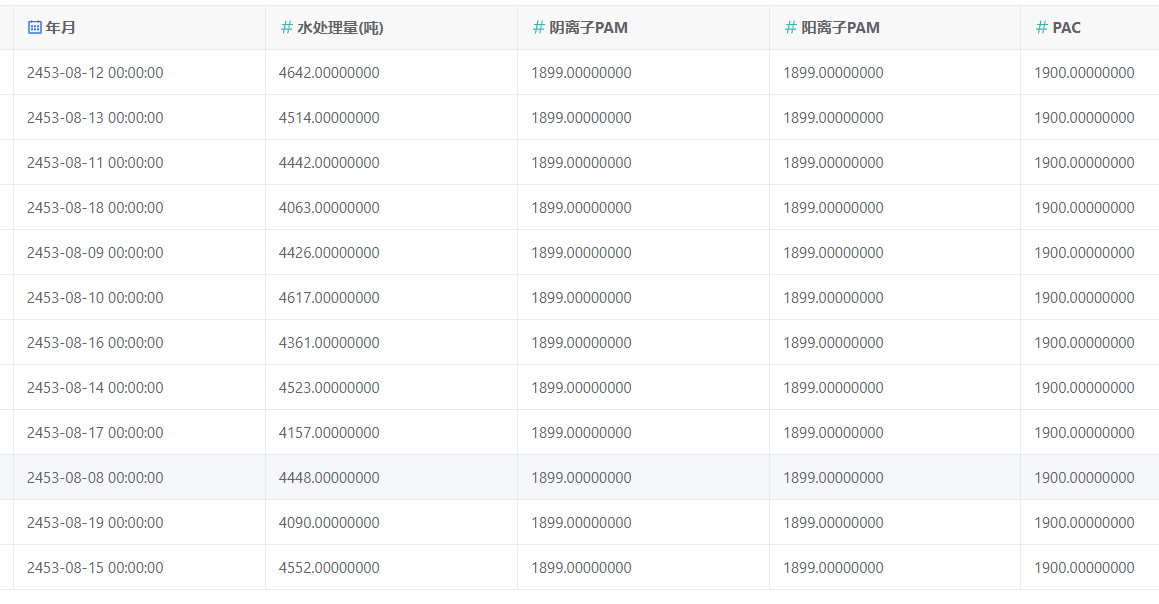1159x604 pixels.
Task: Click the # icon on 阳离子PAM column
Action: pos(790,27)
